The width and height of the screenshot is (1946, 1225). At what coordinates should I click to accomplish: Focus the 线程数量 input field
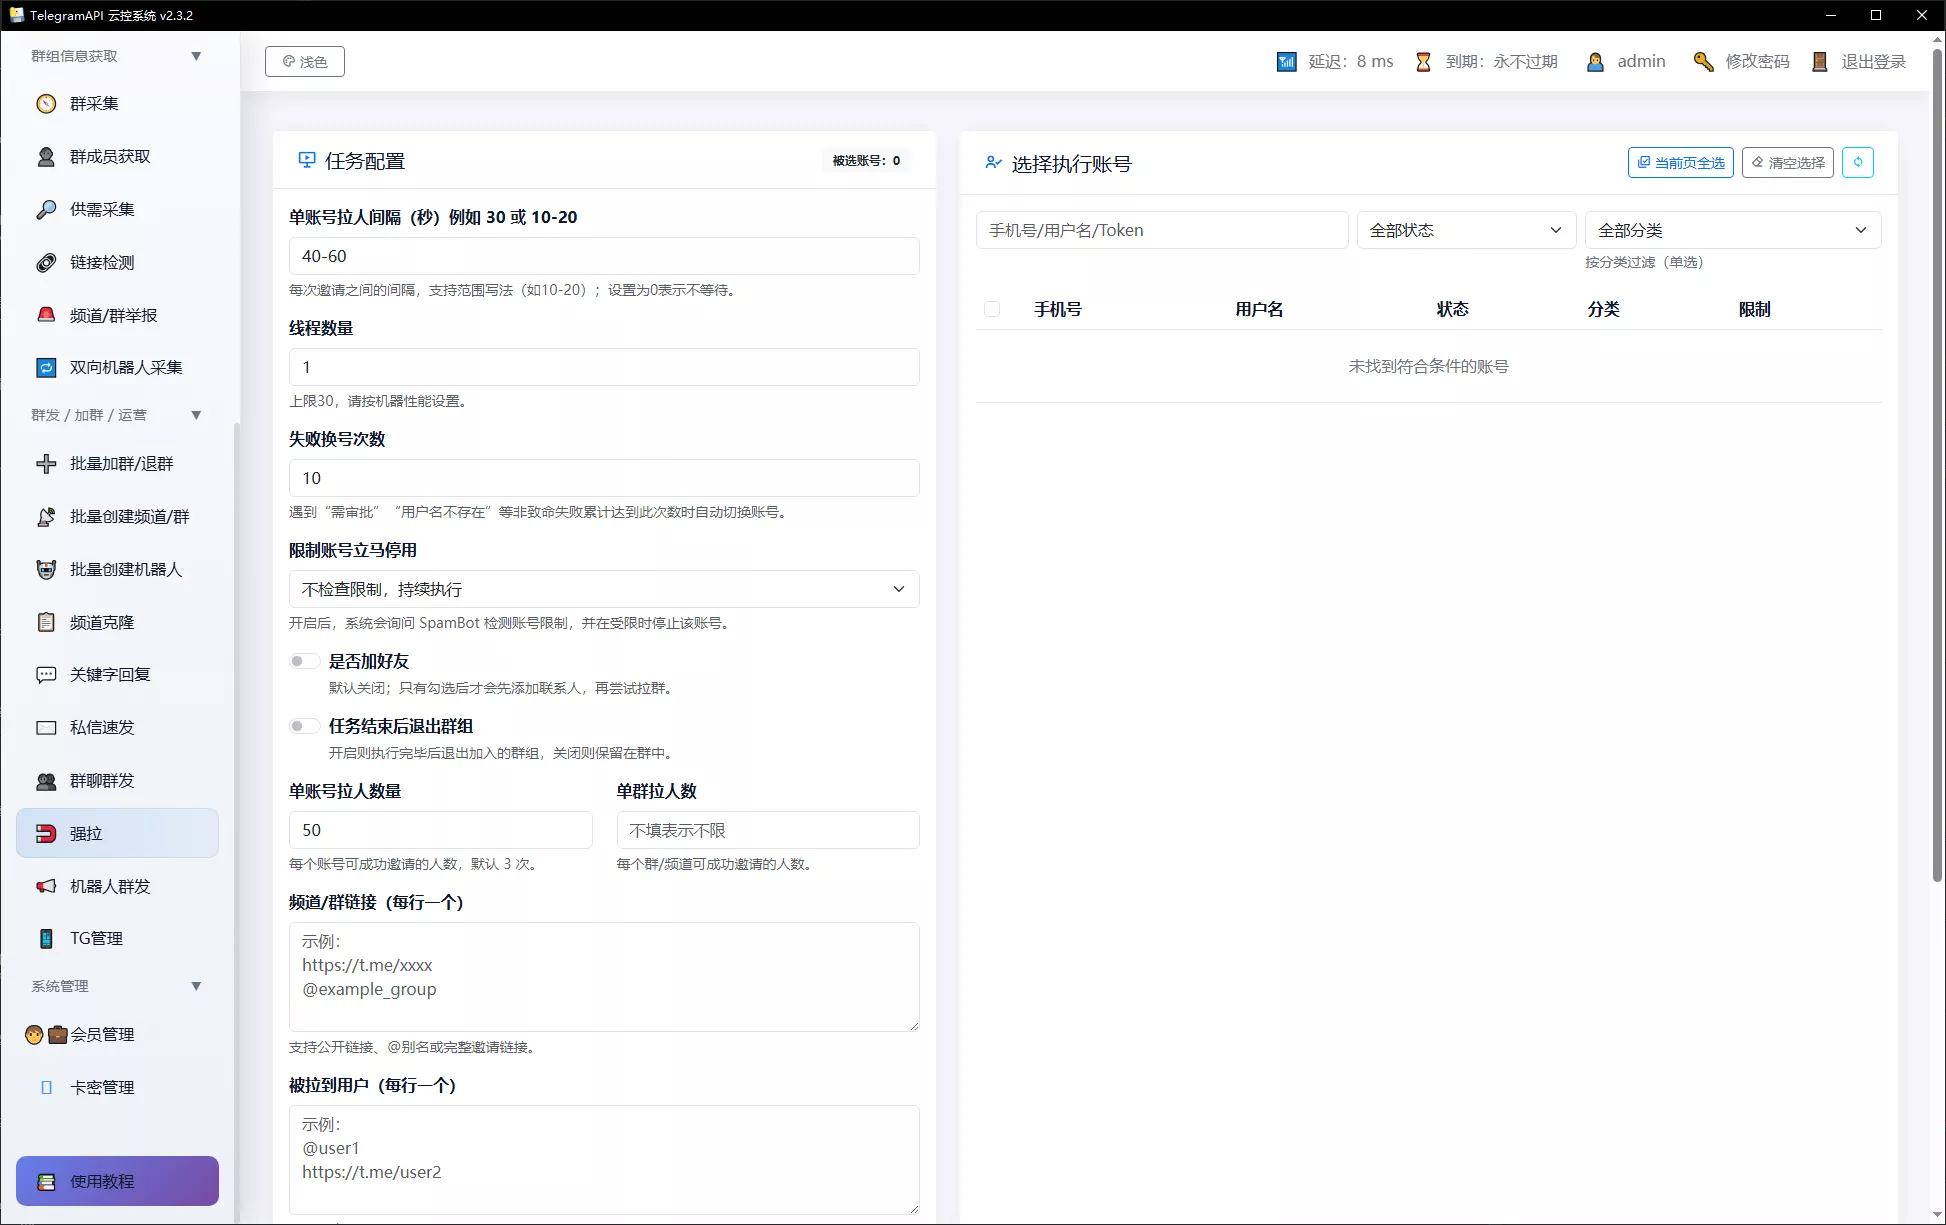point(604,367)
